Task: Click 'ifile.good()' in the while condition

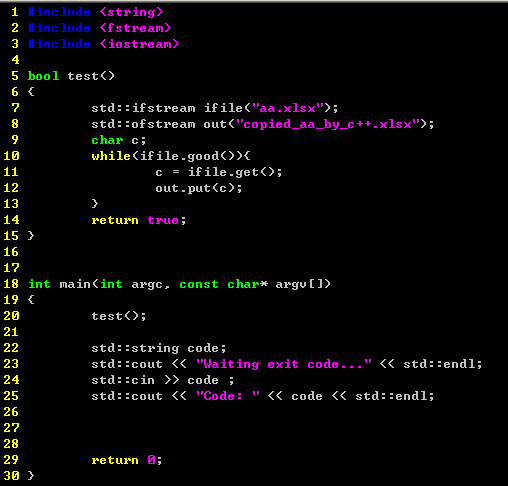Action: point(187,156)
